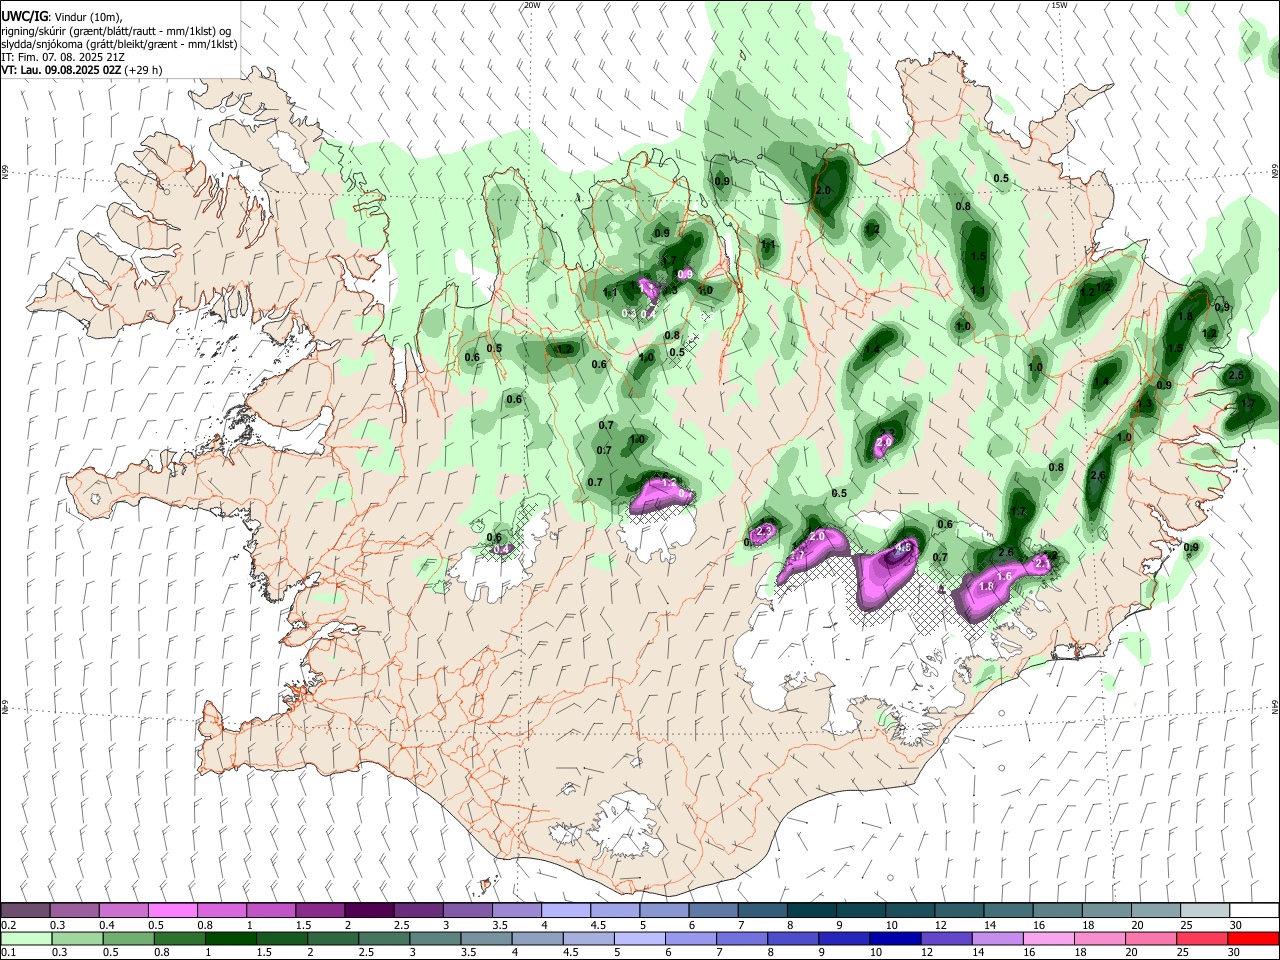Select the light pink swatch between 16 and 18
The width and height of the screenshot is (1280, 960).
[x=1047, y=938]
